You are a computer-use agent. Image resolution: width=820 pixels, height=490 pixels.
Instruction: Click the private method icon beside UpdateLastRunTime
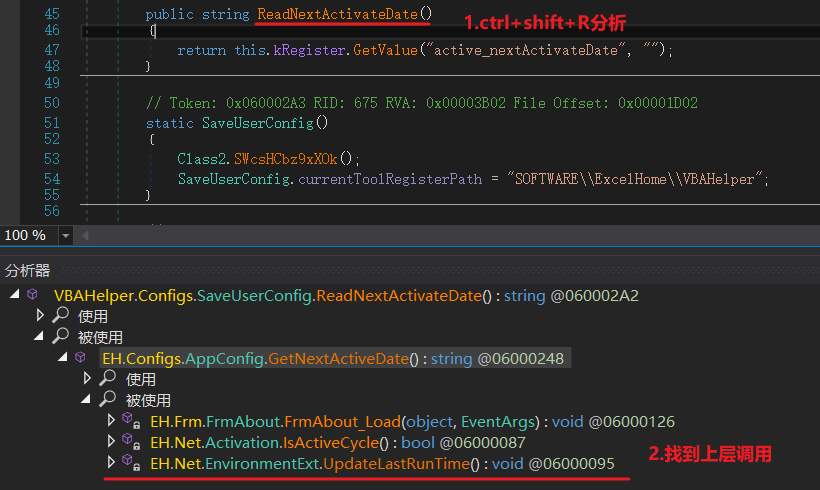click(x=131, y=462)
